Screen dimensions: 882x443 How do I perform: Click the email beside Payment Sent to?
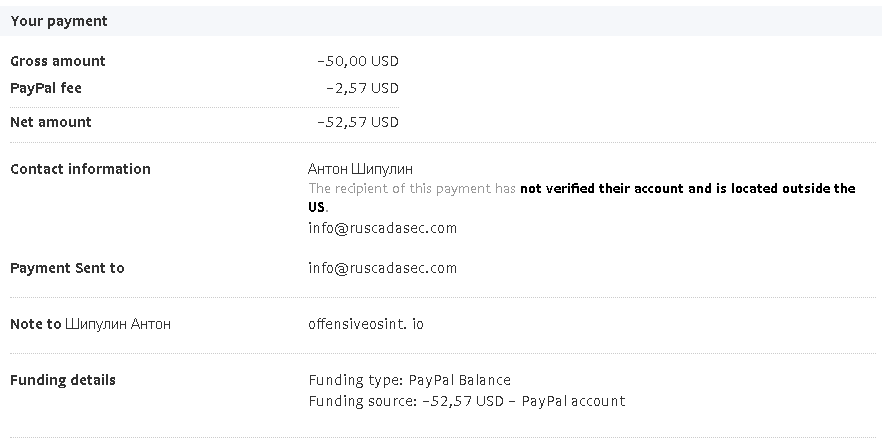point(382,268)
